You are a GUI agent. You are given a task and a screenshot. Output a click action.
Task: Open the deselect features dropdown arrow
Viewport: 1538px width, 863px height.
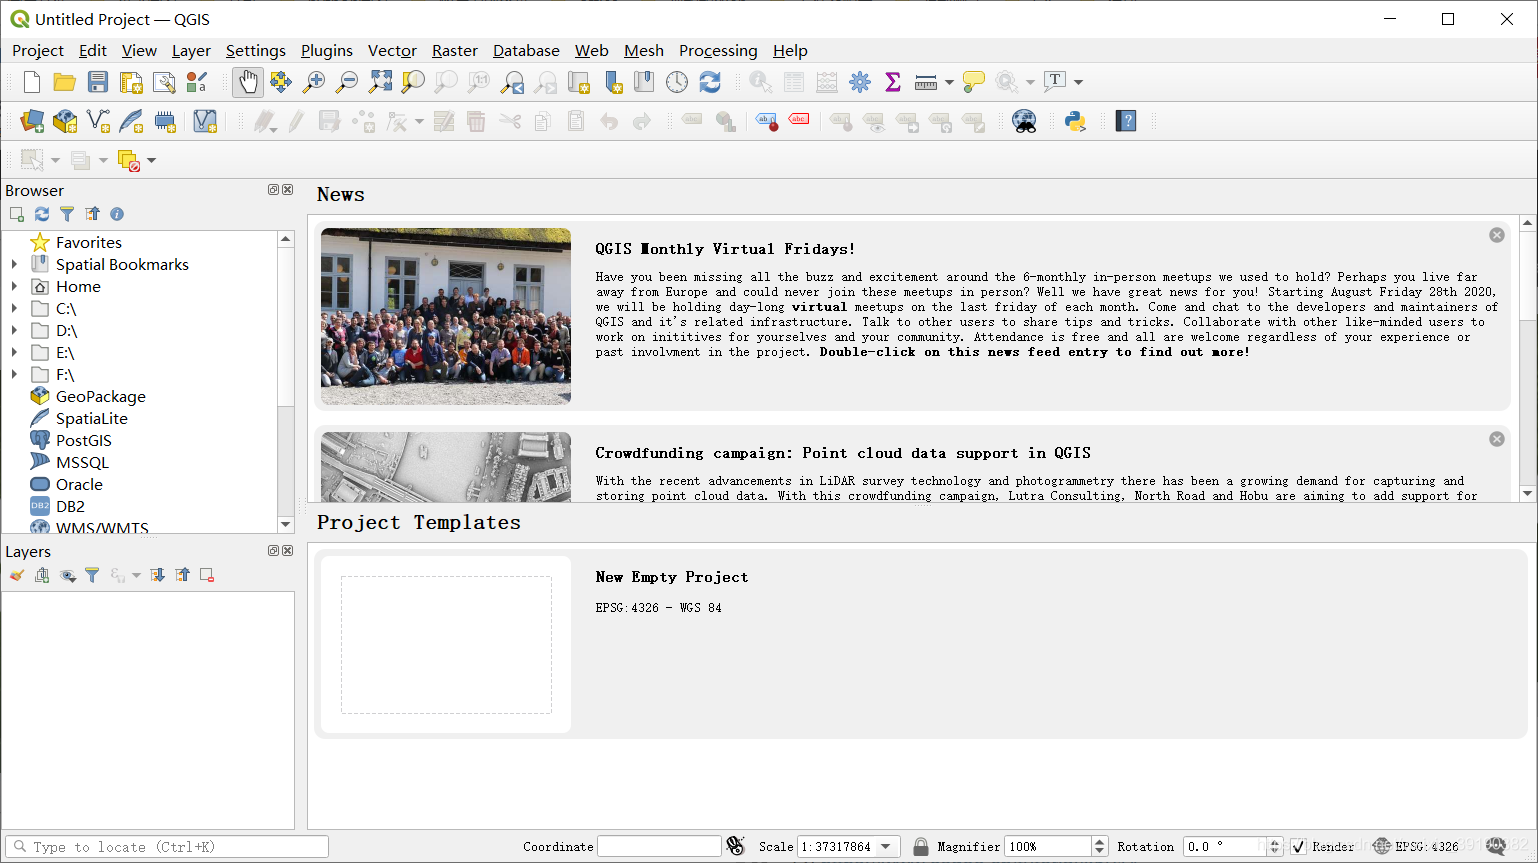(x=152, y=160)
